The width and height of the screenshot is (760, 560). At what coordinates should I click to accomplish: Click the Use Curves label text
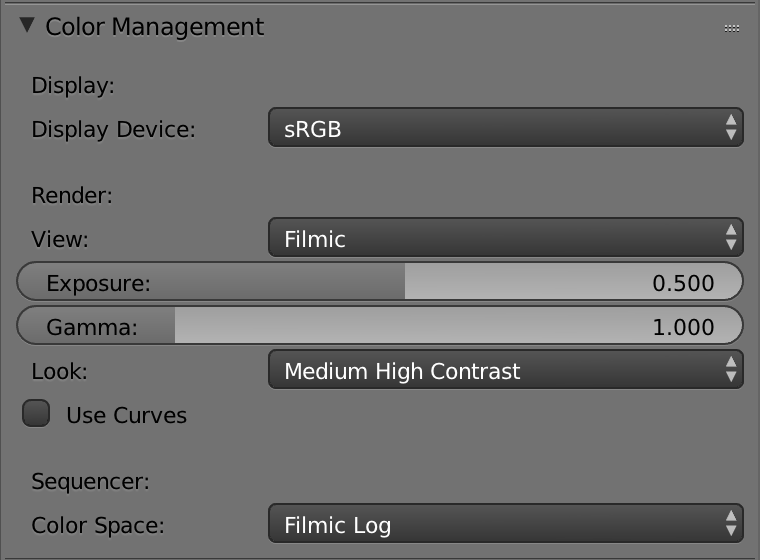coord(126,415)
